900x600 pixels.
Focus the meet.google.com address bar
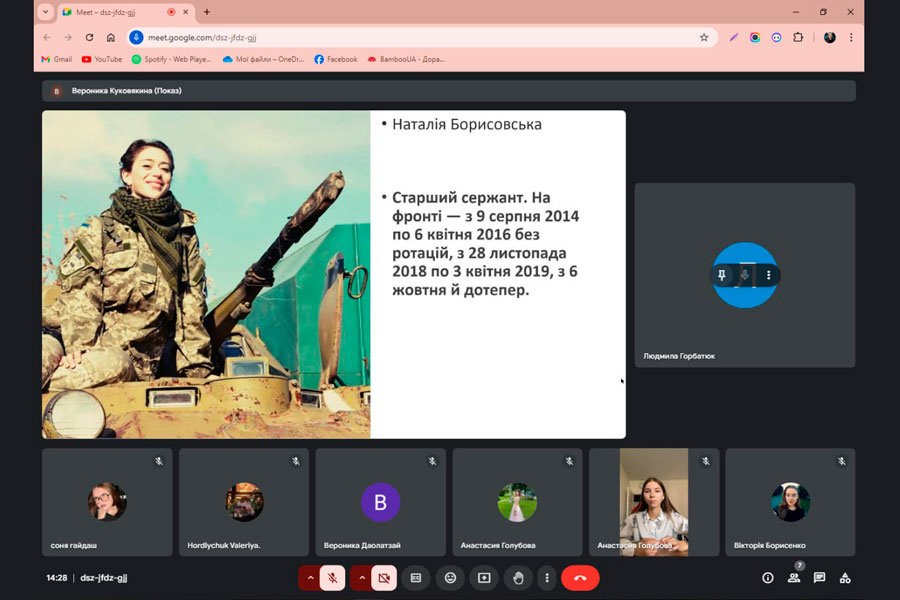(x=422, y=37)
